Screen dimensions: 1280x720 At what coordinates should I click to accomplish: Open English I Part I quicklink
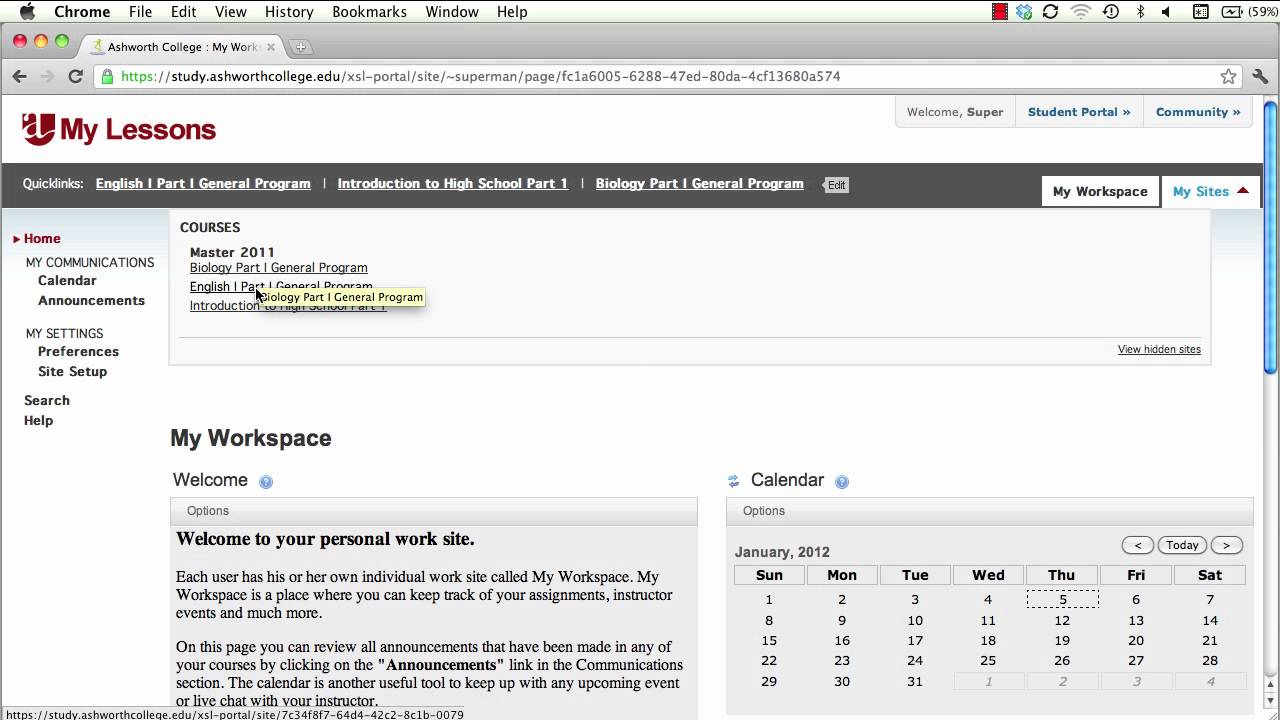point(203,184)
